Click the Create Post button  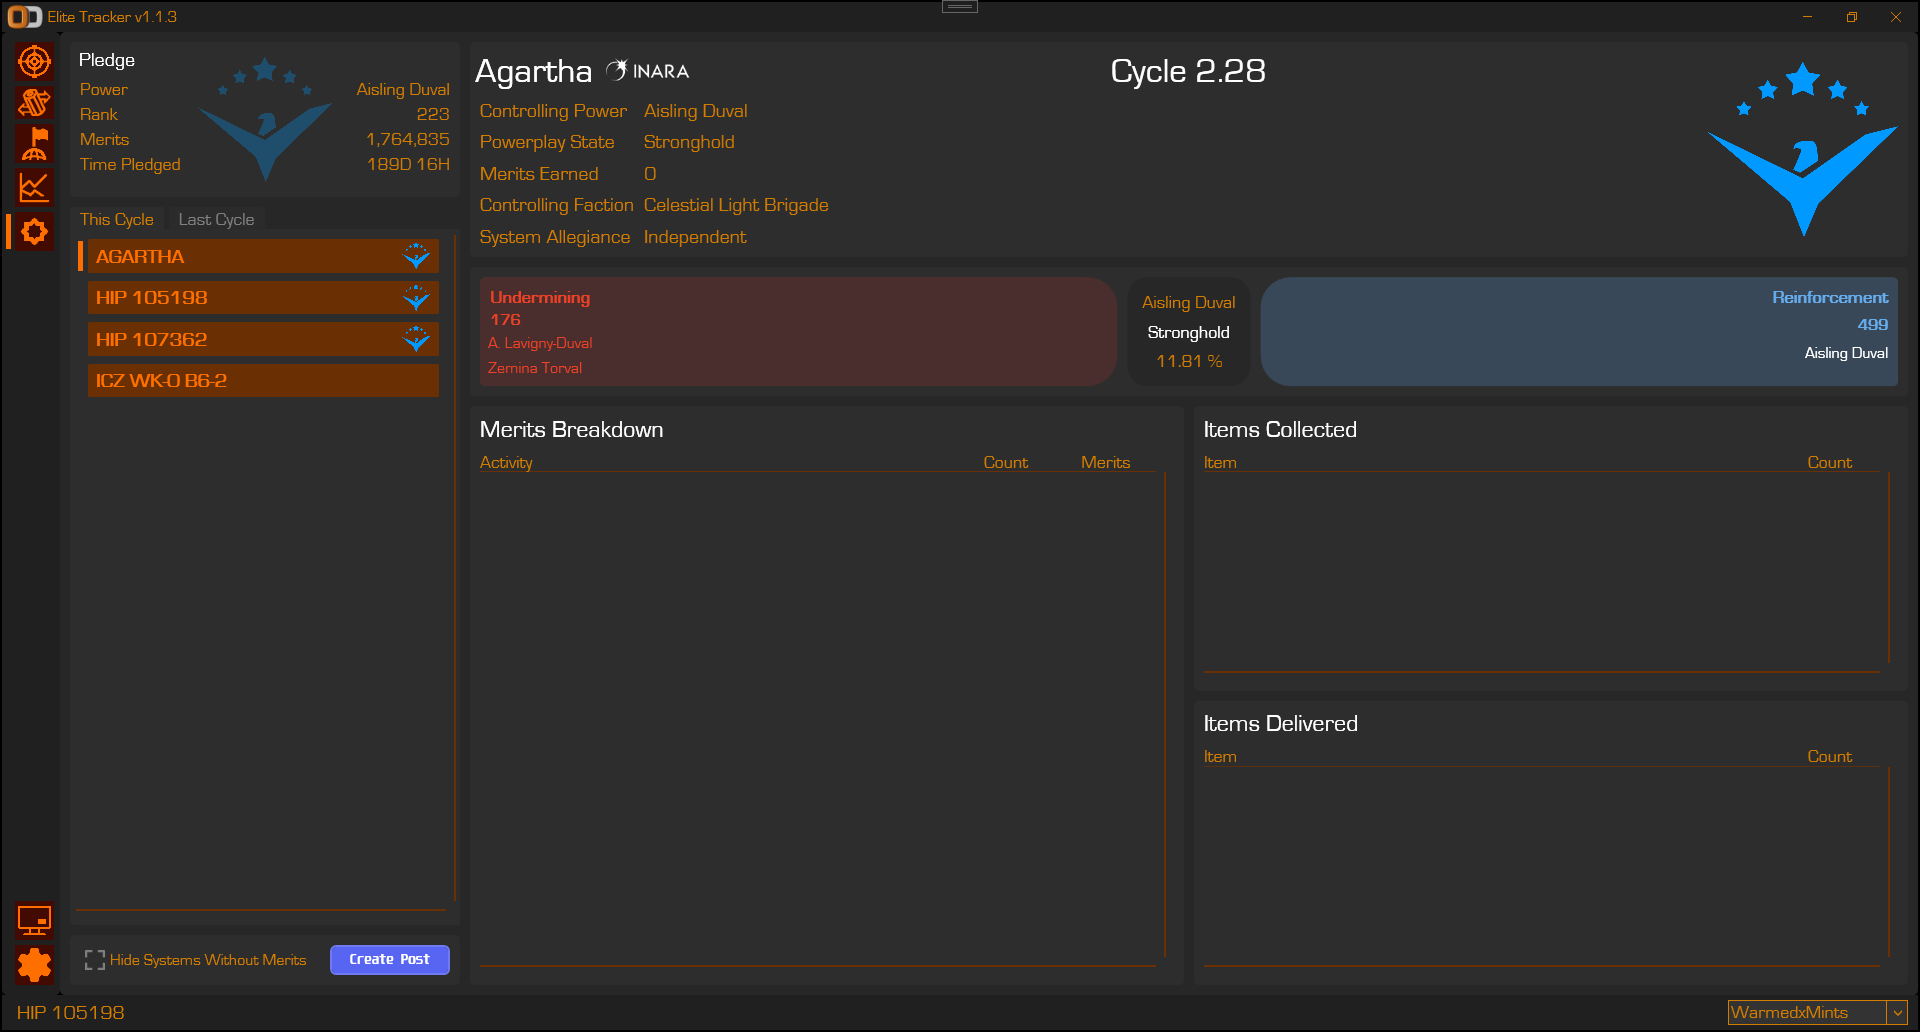390,959
